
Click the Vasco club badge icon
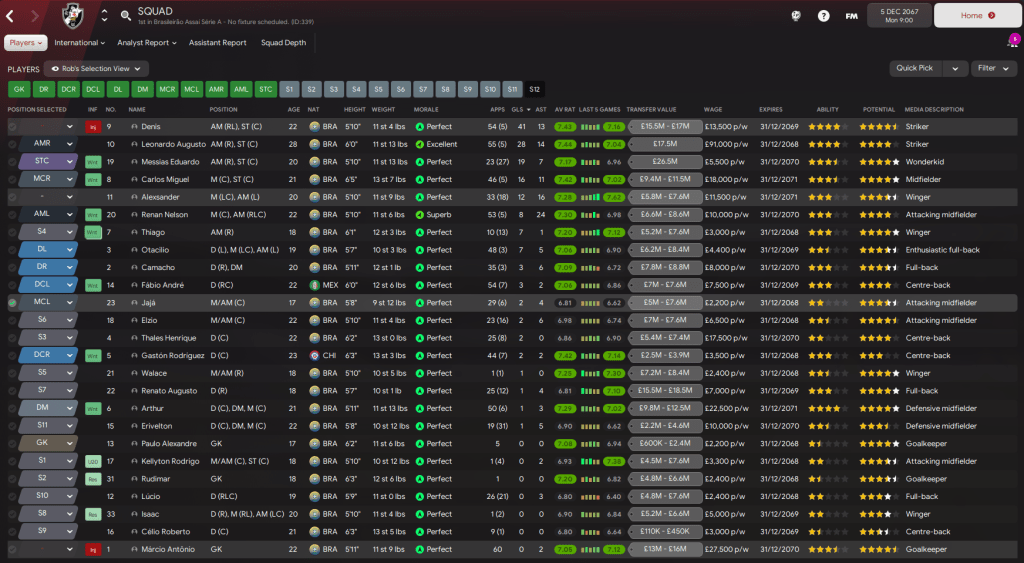point(73,16)
